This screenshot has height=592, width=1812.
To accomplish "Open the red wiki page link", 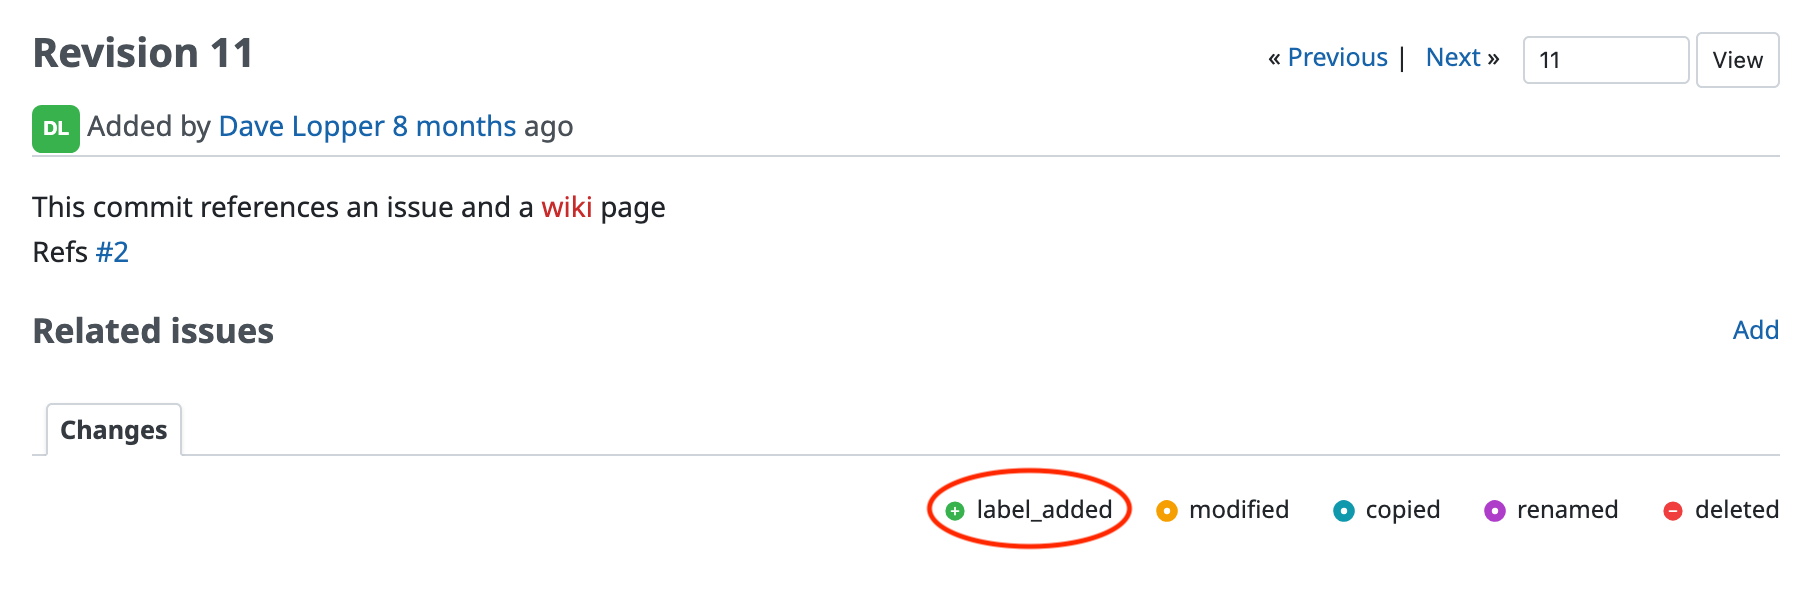I will [x=567, y=207].
